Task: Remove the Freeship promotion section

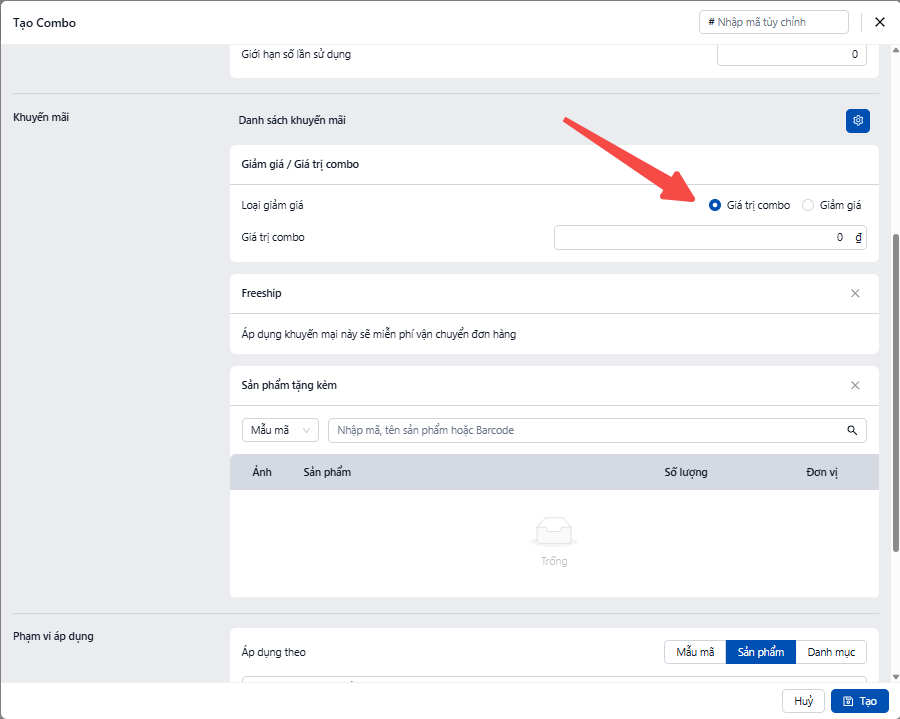Action: (x=855, y=294)
